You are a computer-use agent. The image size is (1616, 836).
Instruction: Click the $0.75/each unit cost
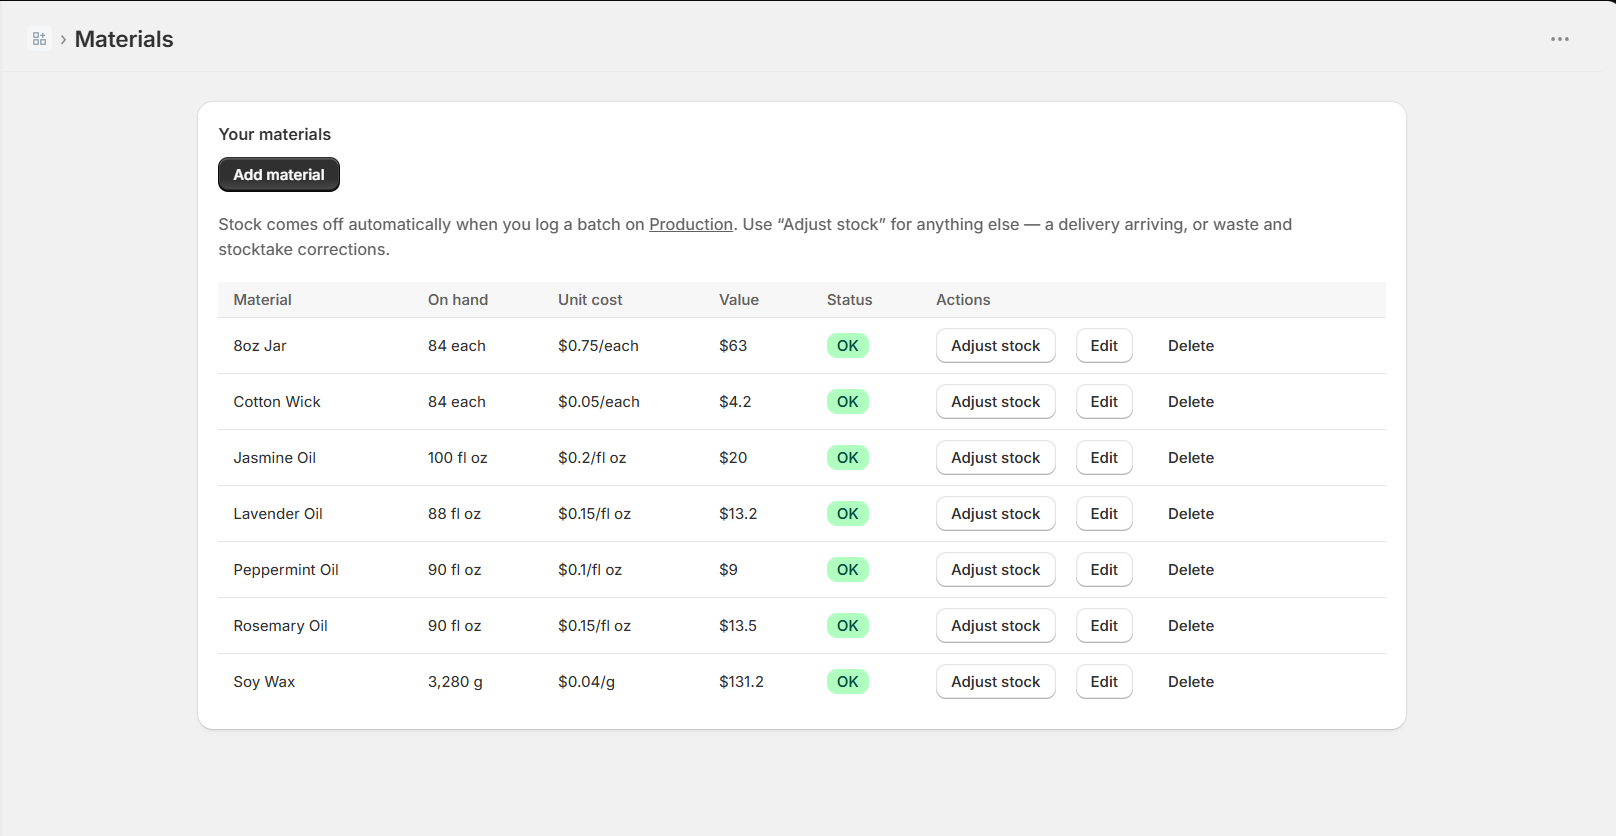[598, 346]
